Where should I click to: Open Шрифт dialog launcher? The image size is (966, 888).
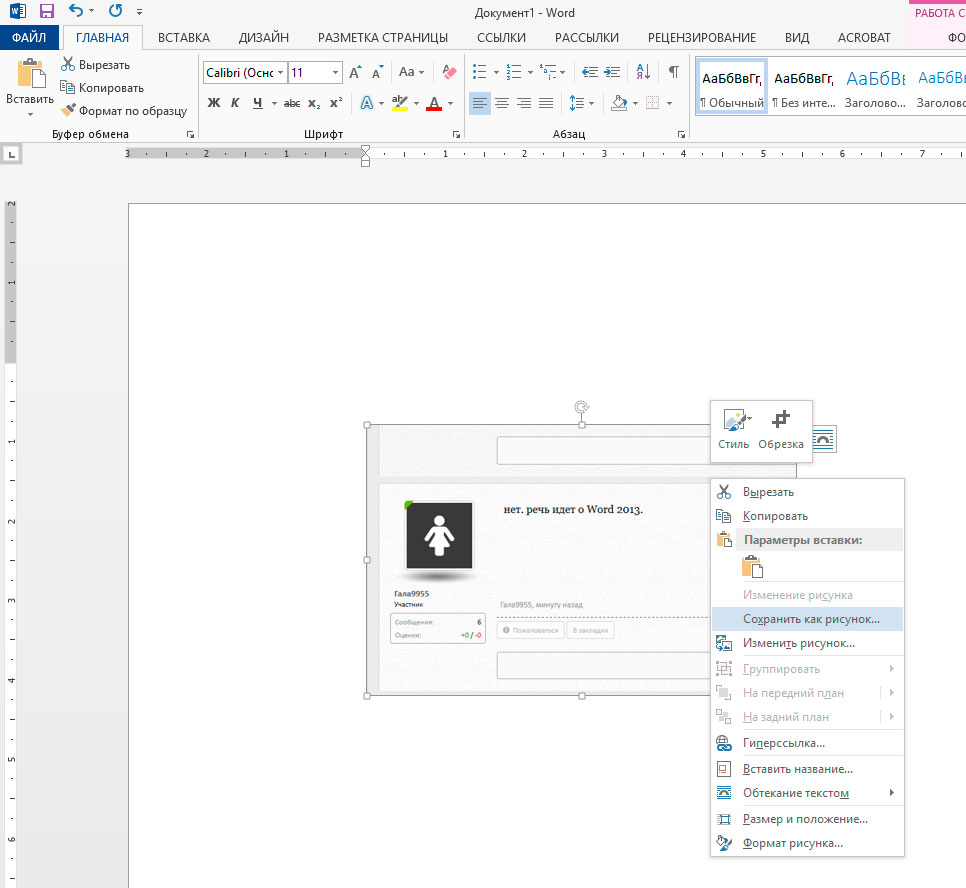pos(457,134)
